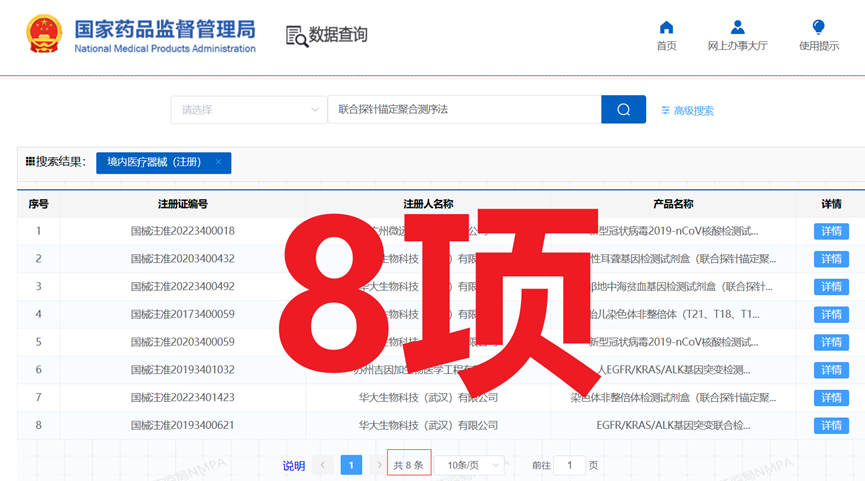
Task: Click the blue magnifier search button
Action: pyautogui.click(x=623, y=110)
